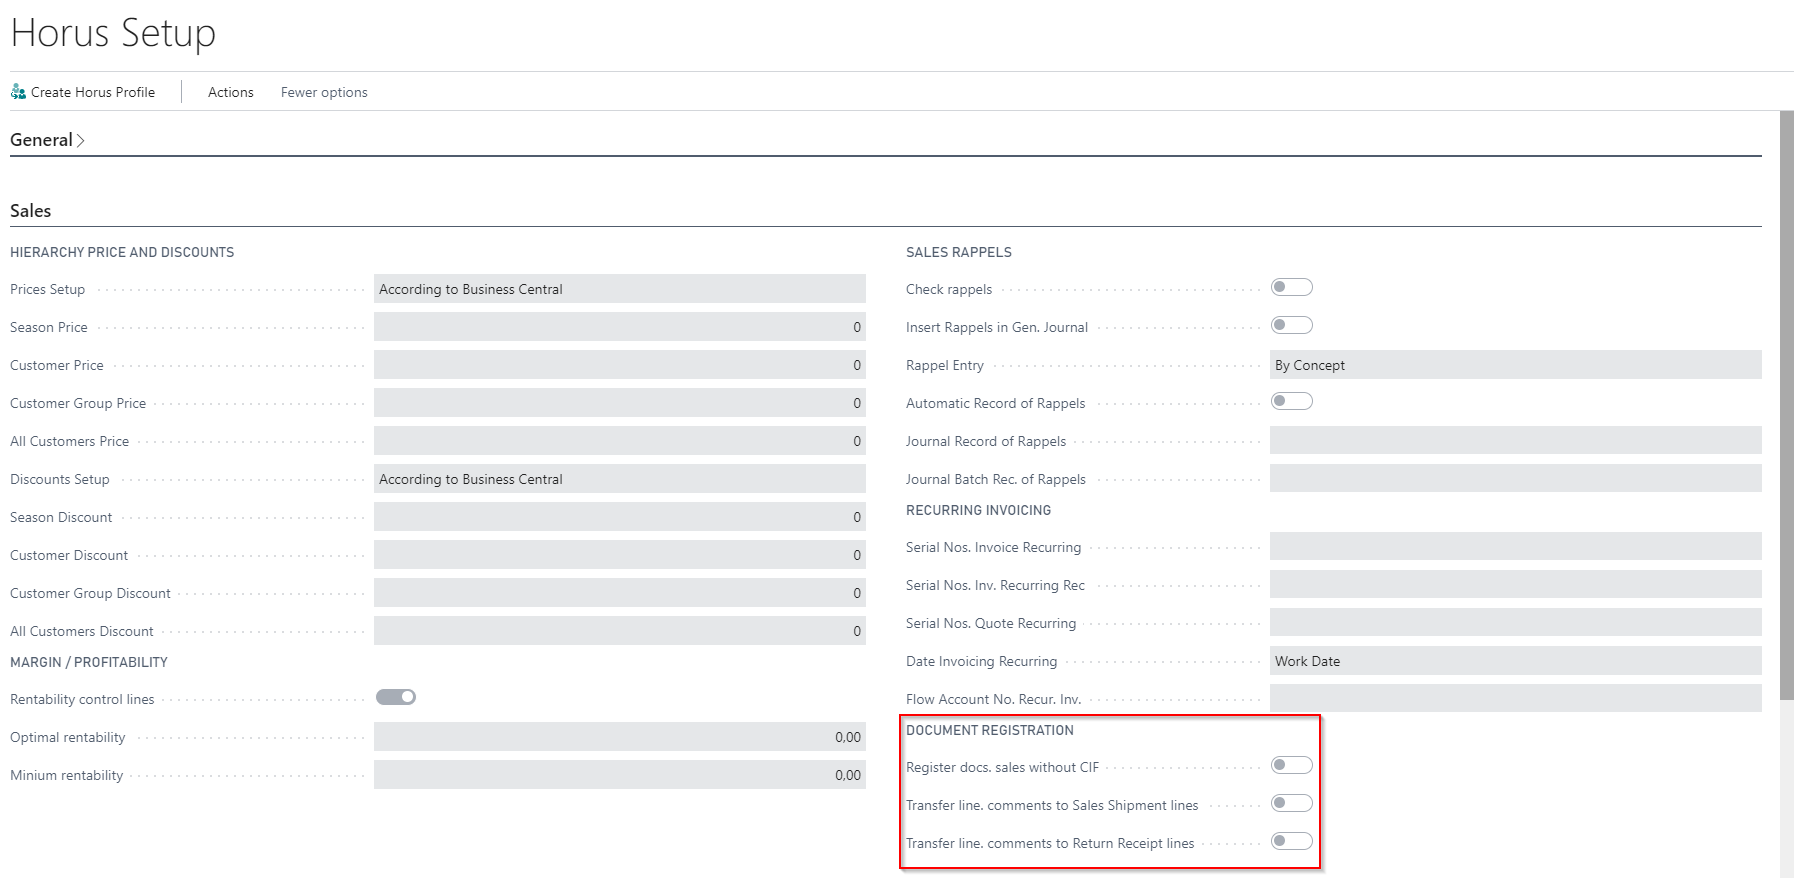
Task: Click the Rappel Entry label
Action: point(945,365)
